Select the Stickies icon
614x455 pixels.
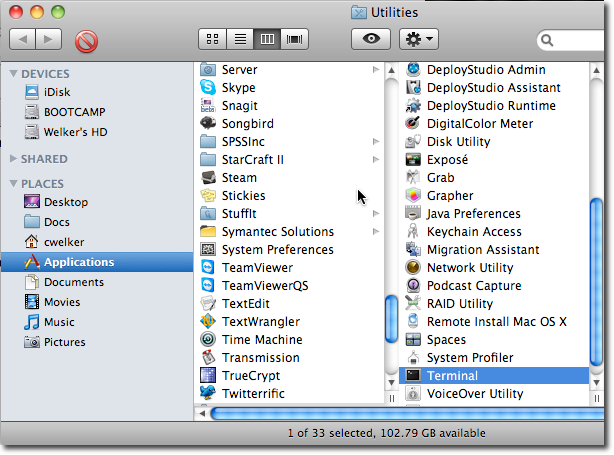coord(208,195)
